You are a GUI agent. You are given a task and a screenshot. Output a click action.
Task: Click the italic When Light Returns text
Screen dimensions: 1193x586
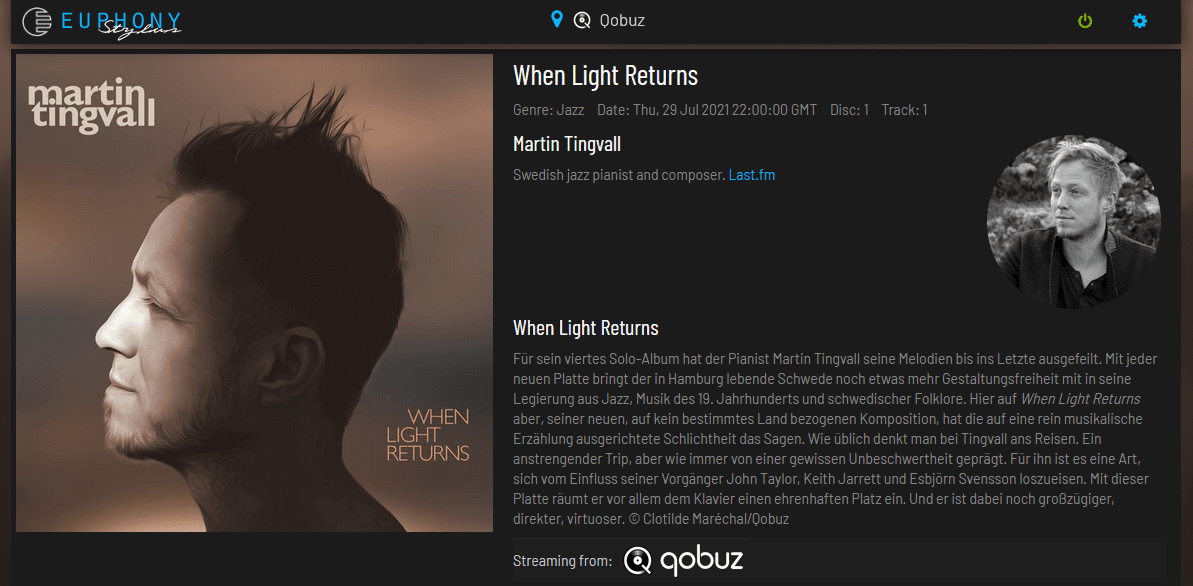(x=1080, y=399)
